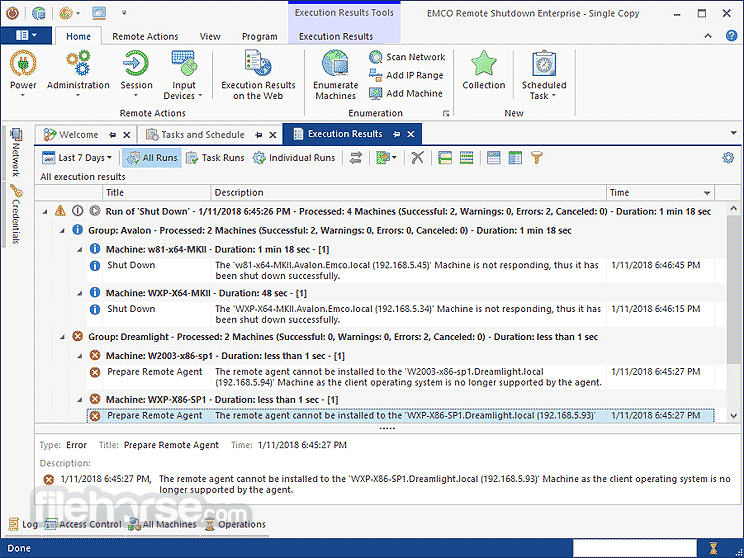Click the red power icon in quick access bar

tap(12, 13)
